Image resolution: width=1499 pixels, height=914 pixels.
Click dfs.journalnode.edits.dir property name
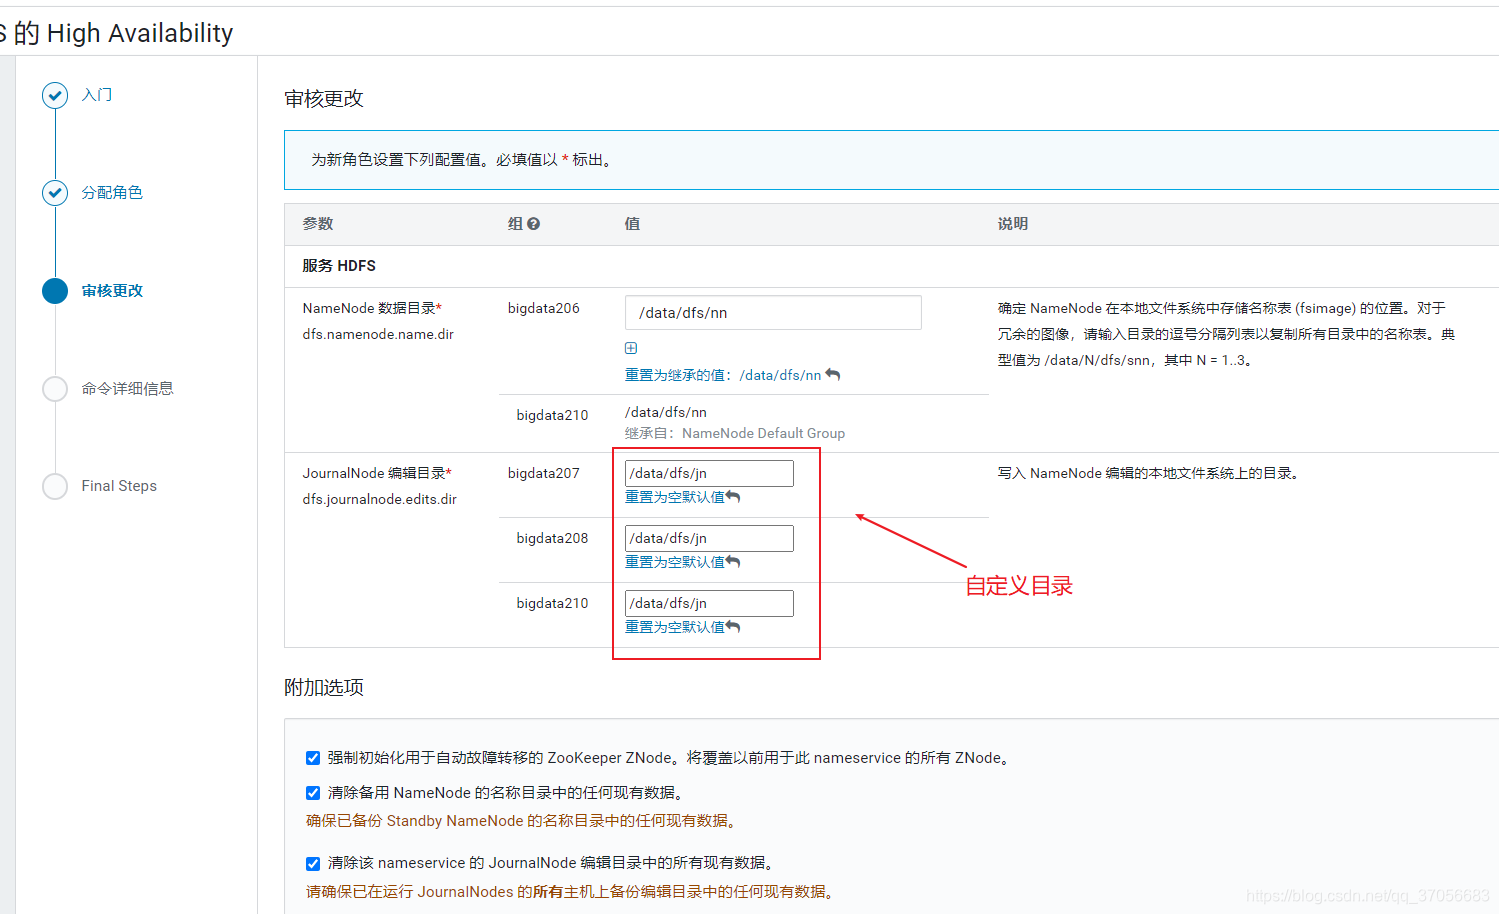[379, 499]
